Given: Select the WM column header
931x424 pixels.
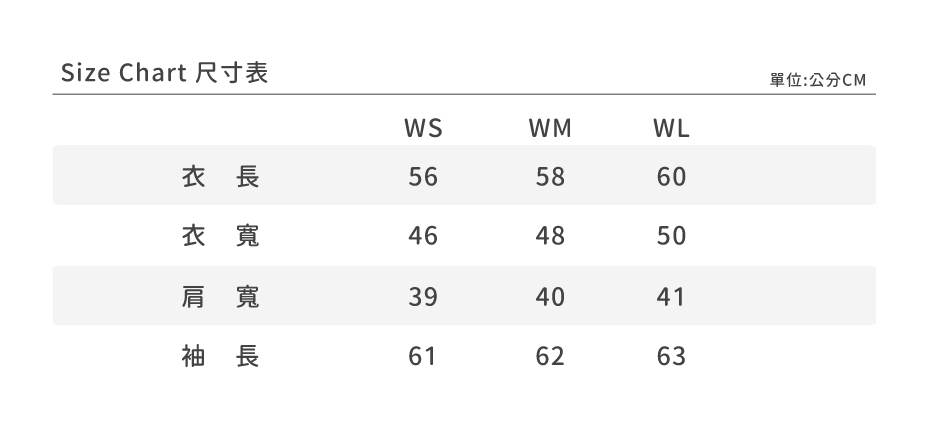Looking at the screenshot, I should tap(550, 129).
